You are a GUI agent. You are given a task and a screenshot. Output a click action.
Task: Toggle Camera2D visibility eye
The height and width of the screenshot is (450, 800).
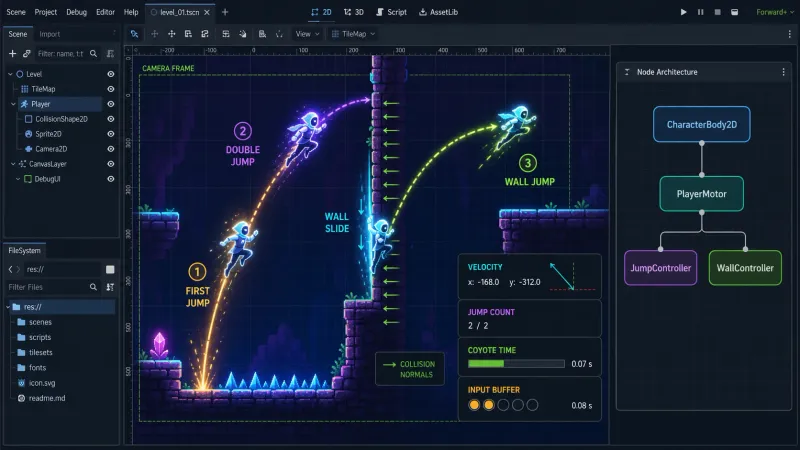(110, 149)
